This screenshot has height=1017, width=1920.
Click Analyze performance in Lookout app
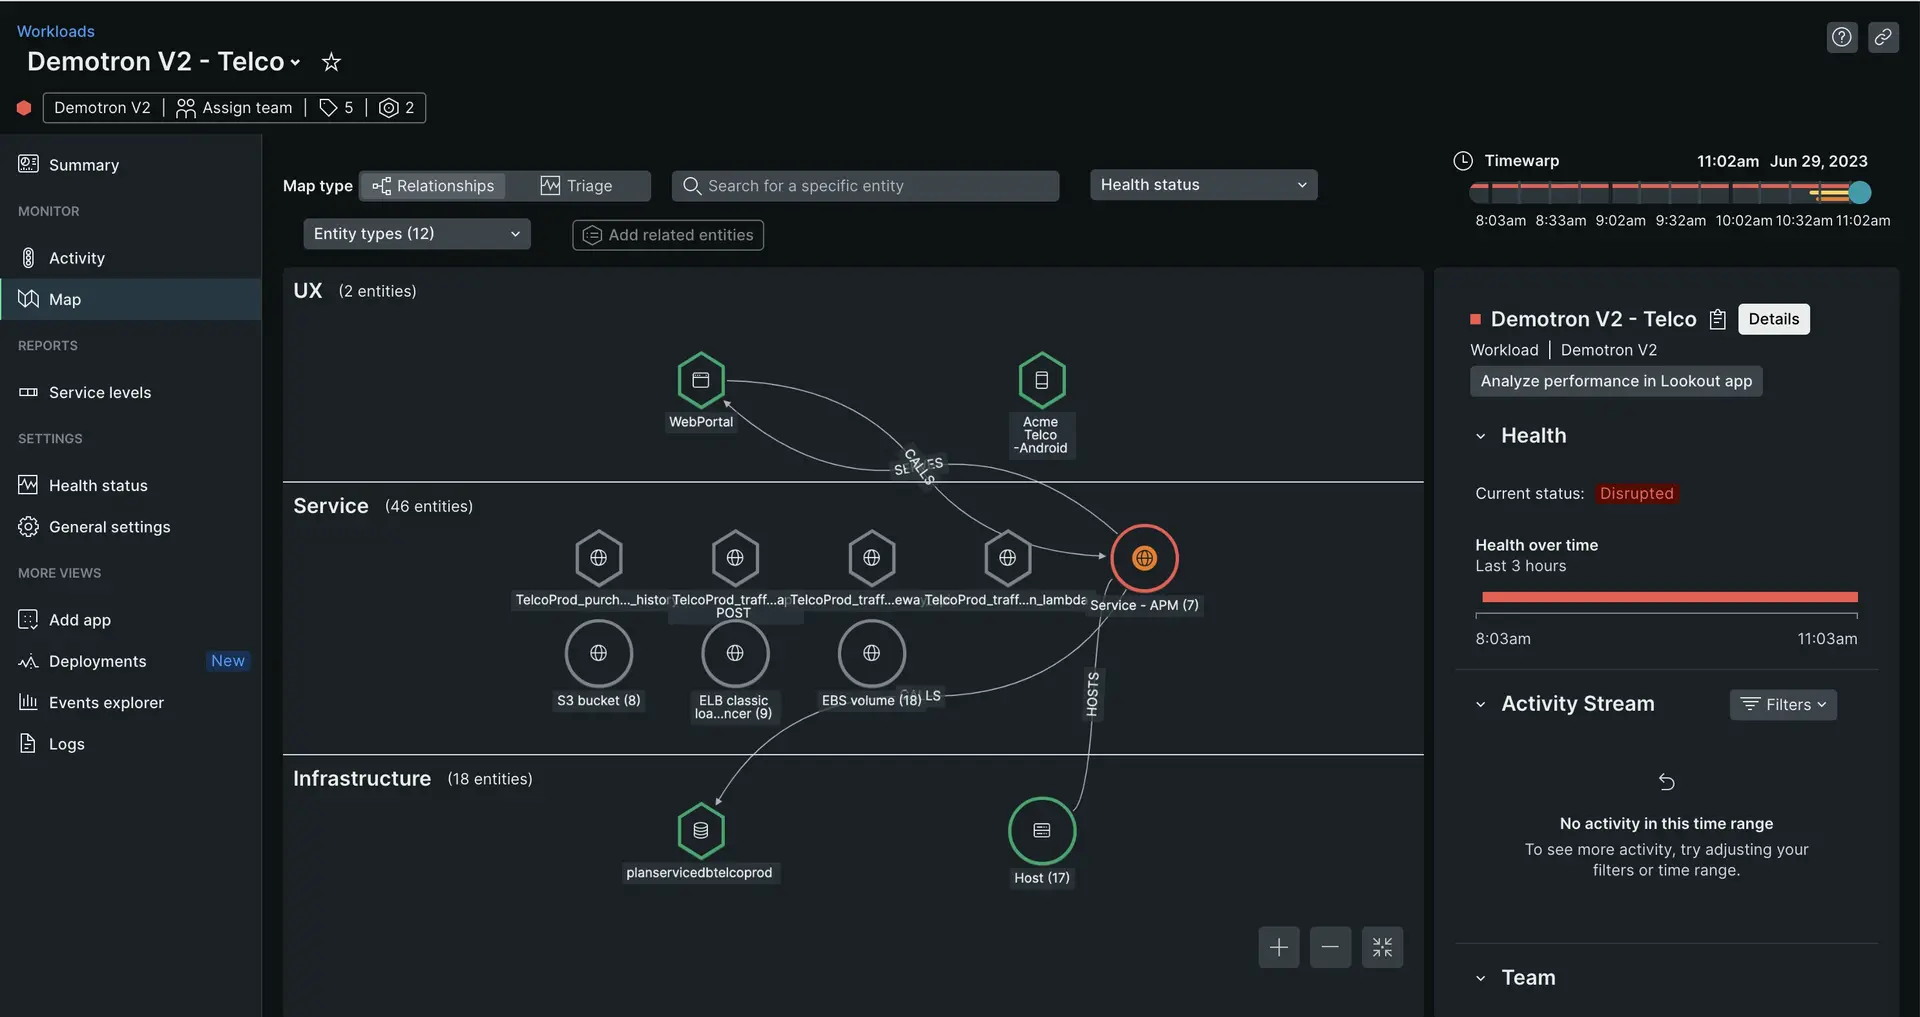click(1615, 381)
